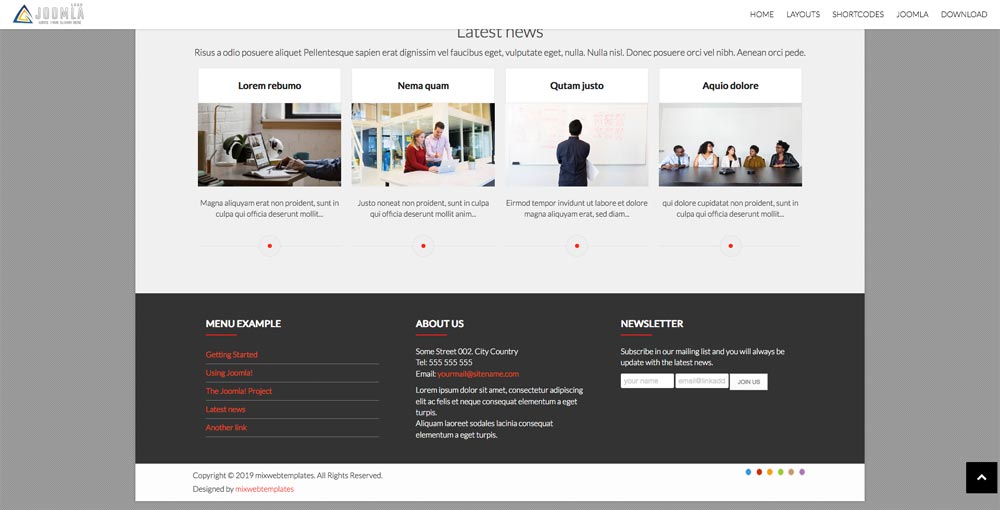This screenshot has height=510, width=1000.
Task: Click red dot under Lorem rebumo article
Action: click(269, 246)
